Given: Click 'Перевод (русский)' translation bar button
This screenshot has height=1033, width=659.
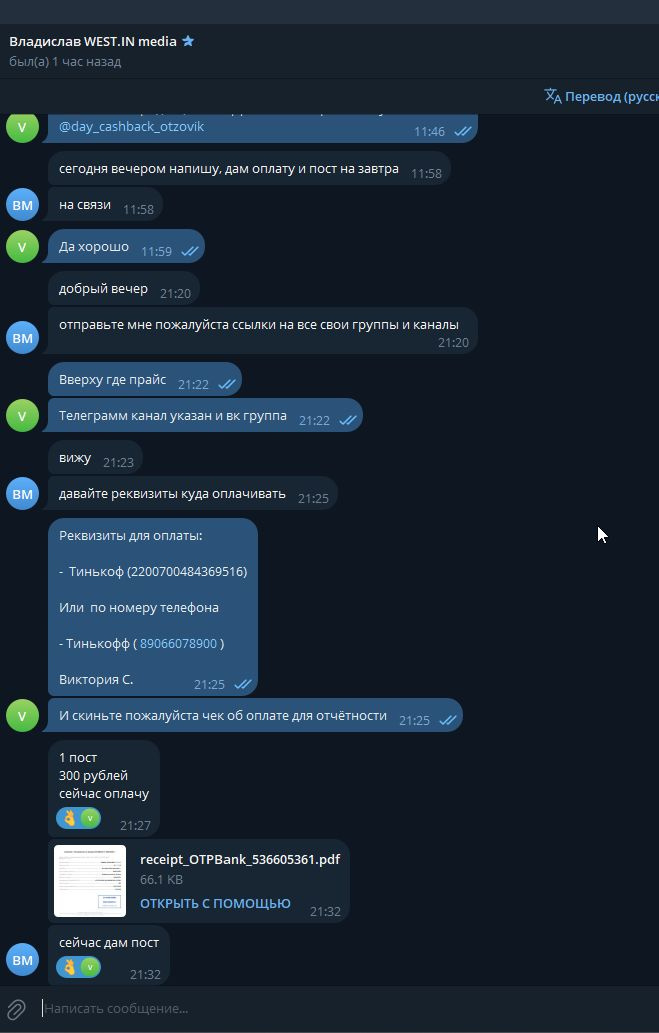Looking at the screenshot, I should [x=612, y=96].
